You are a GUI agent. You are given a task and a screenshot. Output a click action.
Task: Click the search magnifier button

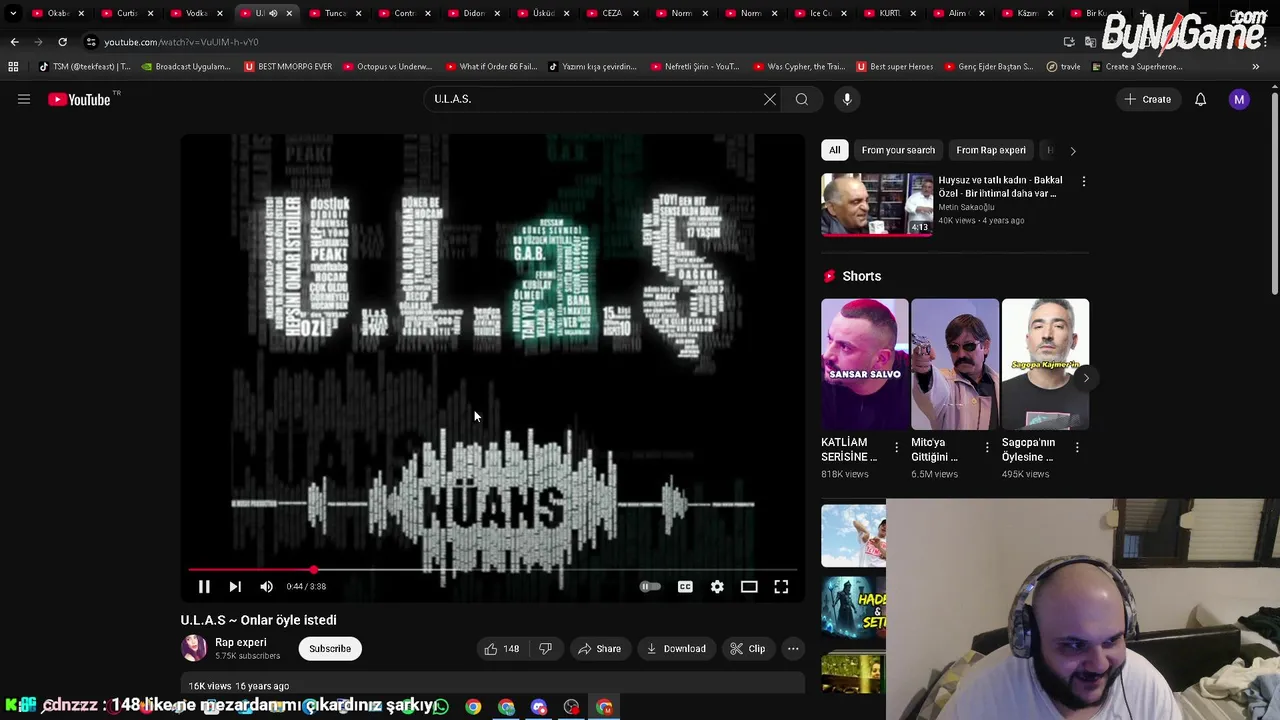(x=802, y=99)
